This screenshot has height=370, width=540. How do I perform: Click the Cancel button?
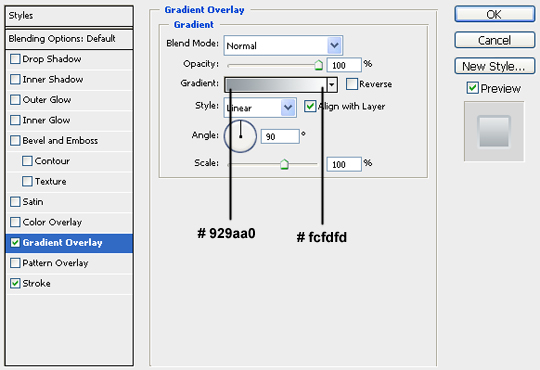495,40
